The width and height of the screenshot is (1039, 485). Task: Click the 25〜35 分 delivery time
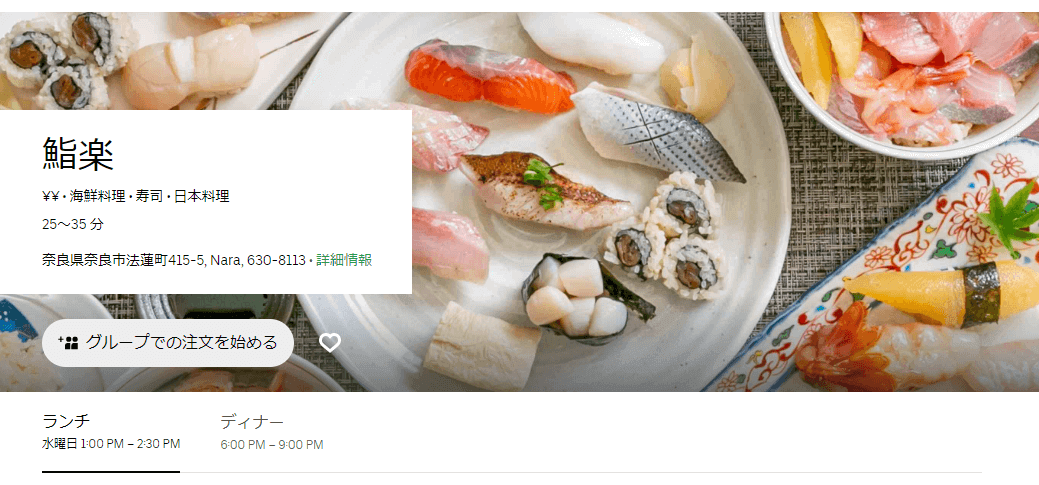pos(73,225)
